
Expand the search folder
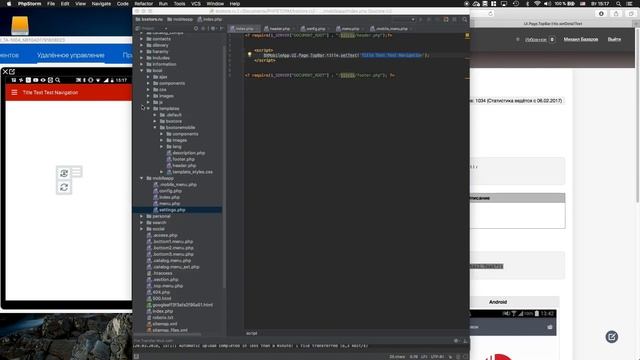pos(142,222)
